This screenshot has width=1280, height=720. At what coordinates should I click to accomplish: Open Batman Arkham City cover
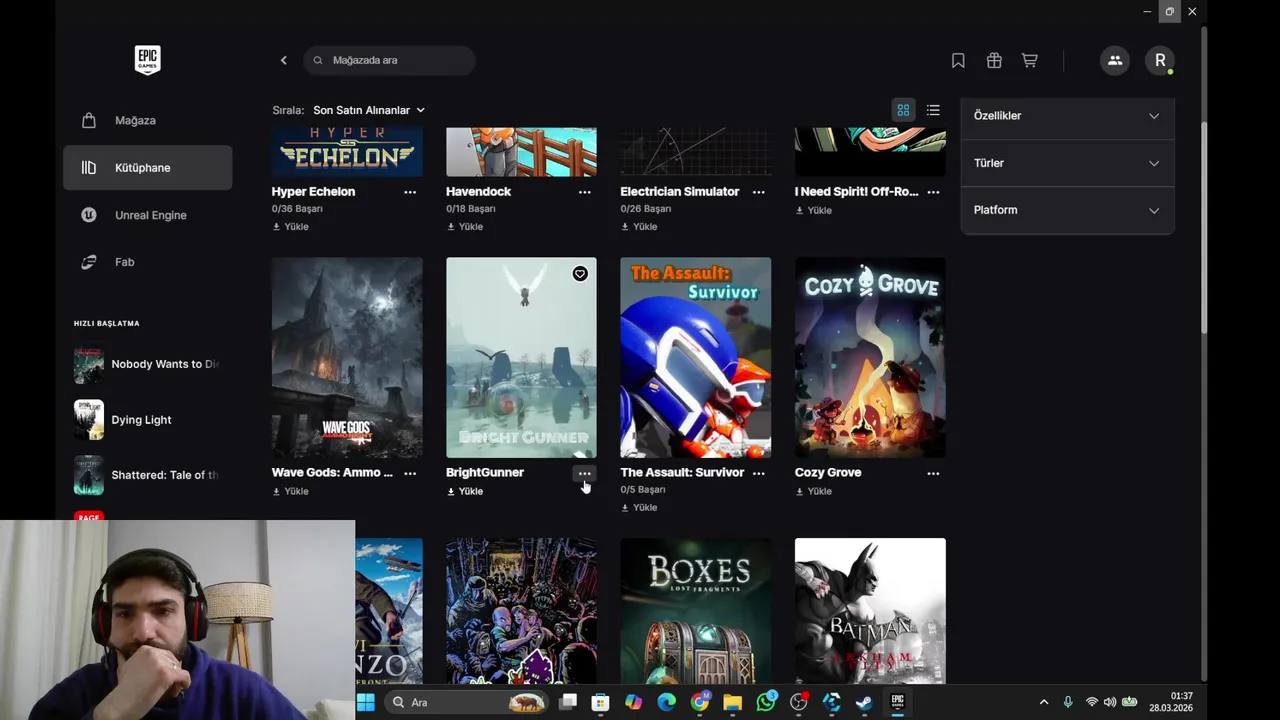coord(870,611)
